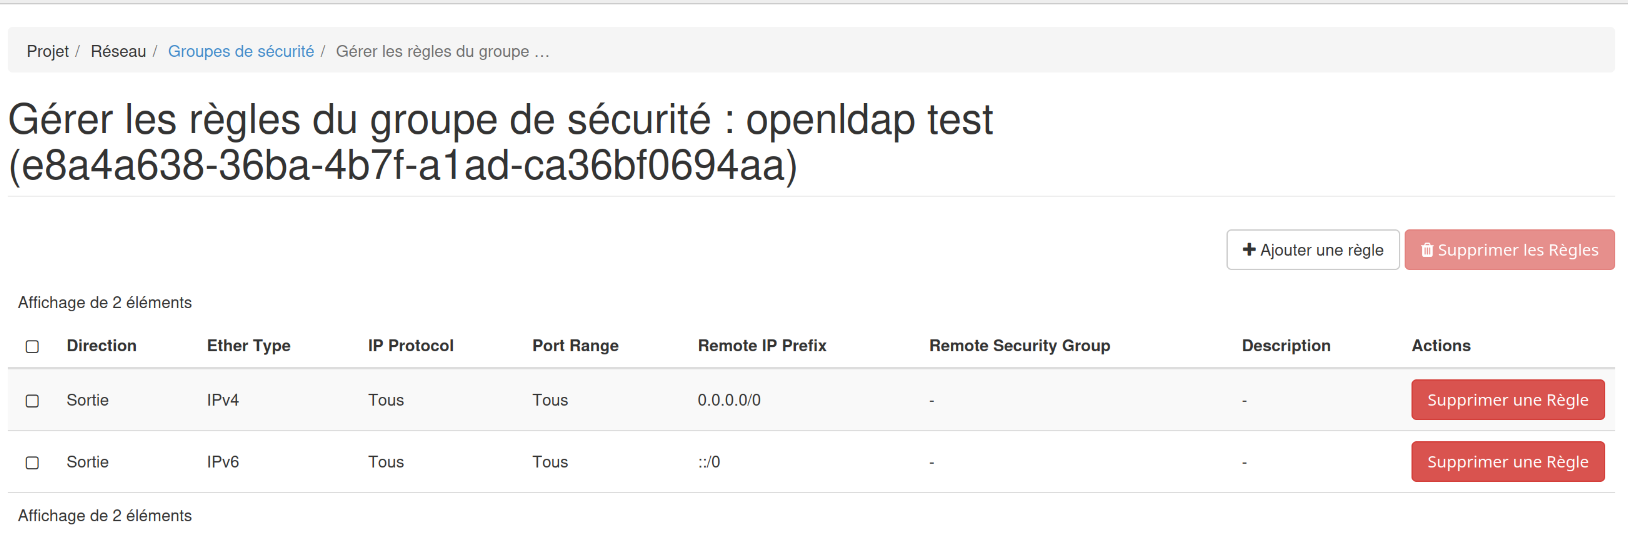Sort by the Direction column header
This screenshot has height=551, width=1628.
[102, 345]
